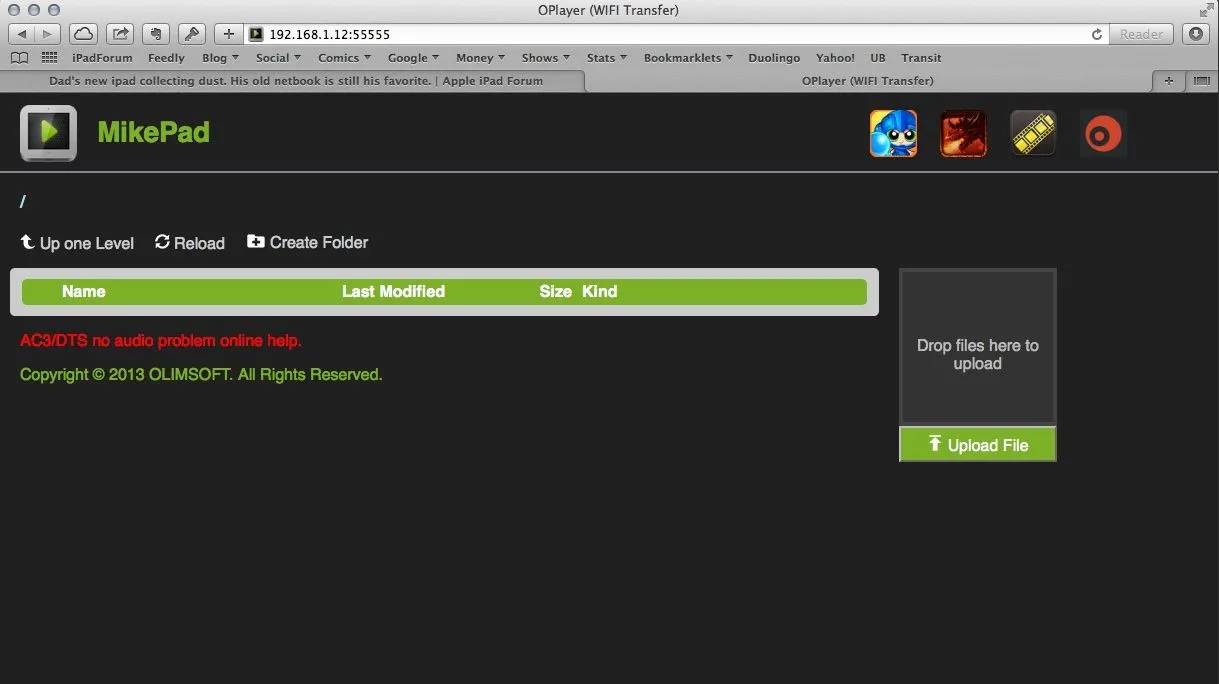The image size is (1219, 684).
Task: Open the Google bookmarks dropdown
Action: (x=413, y=58)
